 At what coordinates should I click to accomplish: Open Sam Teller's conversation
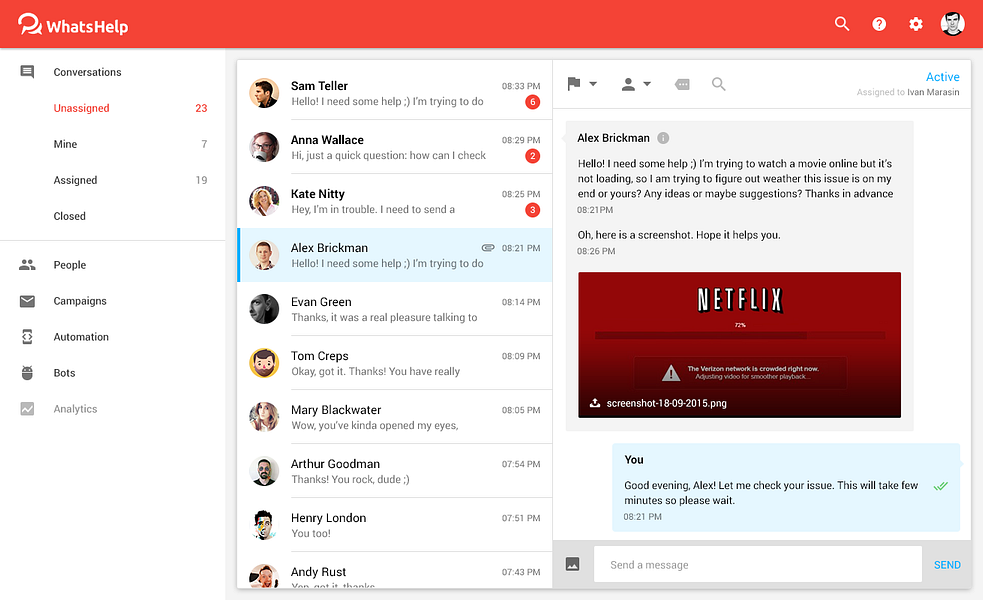pos(394,93)
